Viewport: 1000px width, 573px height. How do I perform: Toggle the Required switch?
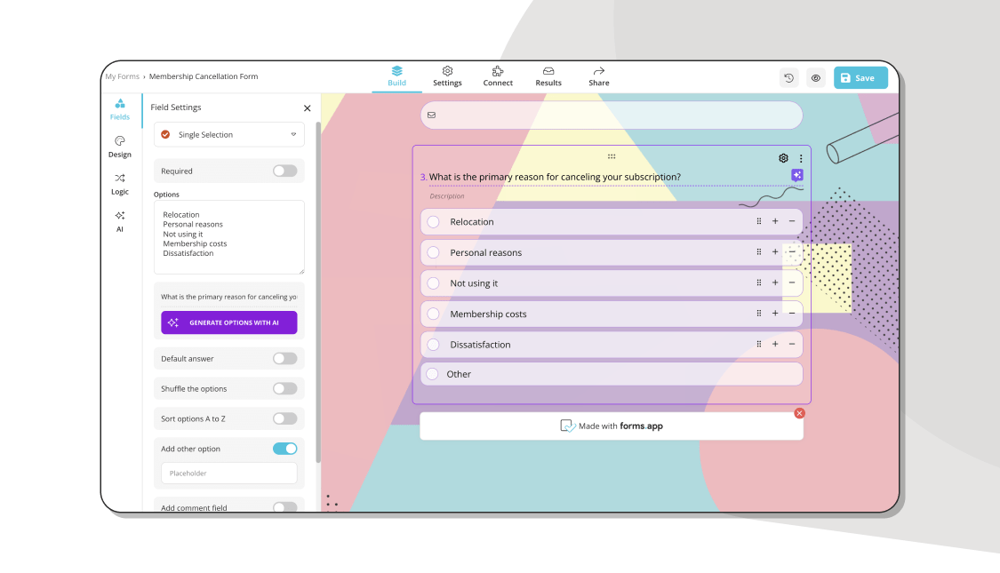[x=285, y=171]
